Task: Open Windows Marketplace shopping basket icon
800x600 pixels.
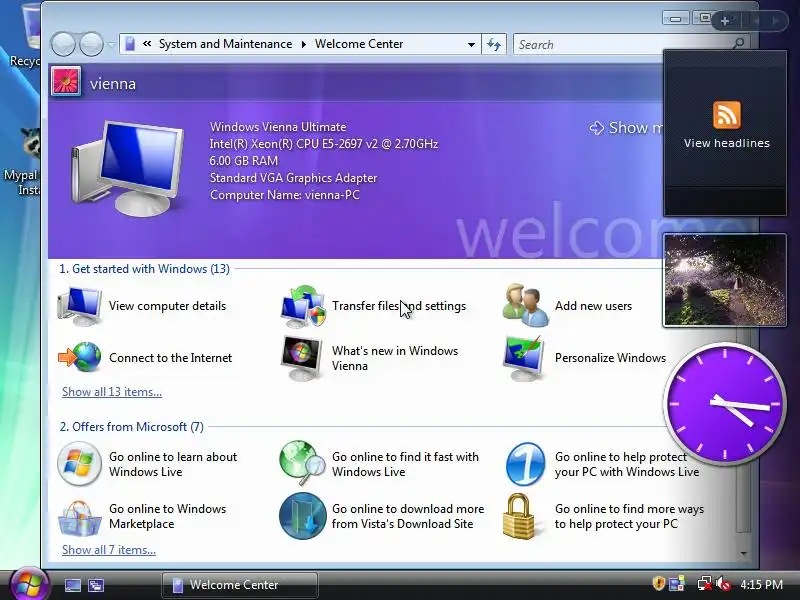Action: [79, 517]
